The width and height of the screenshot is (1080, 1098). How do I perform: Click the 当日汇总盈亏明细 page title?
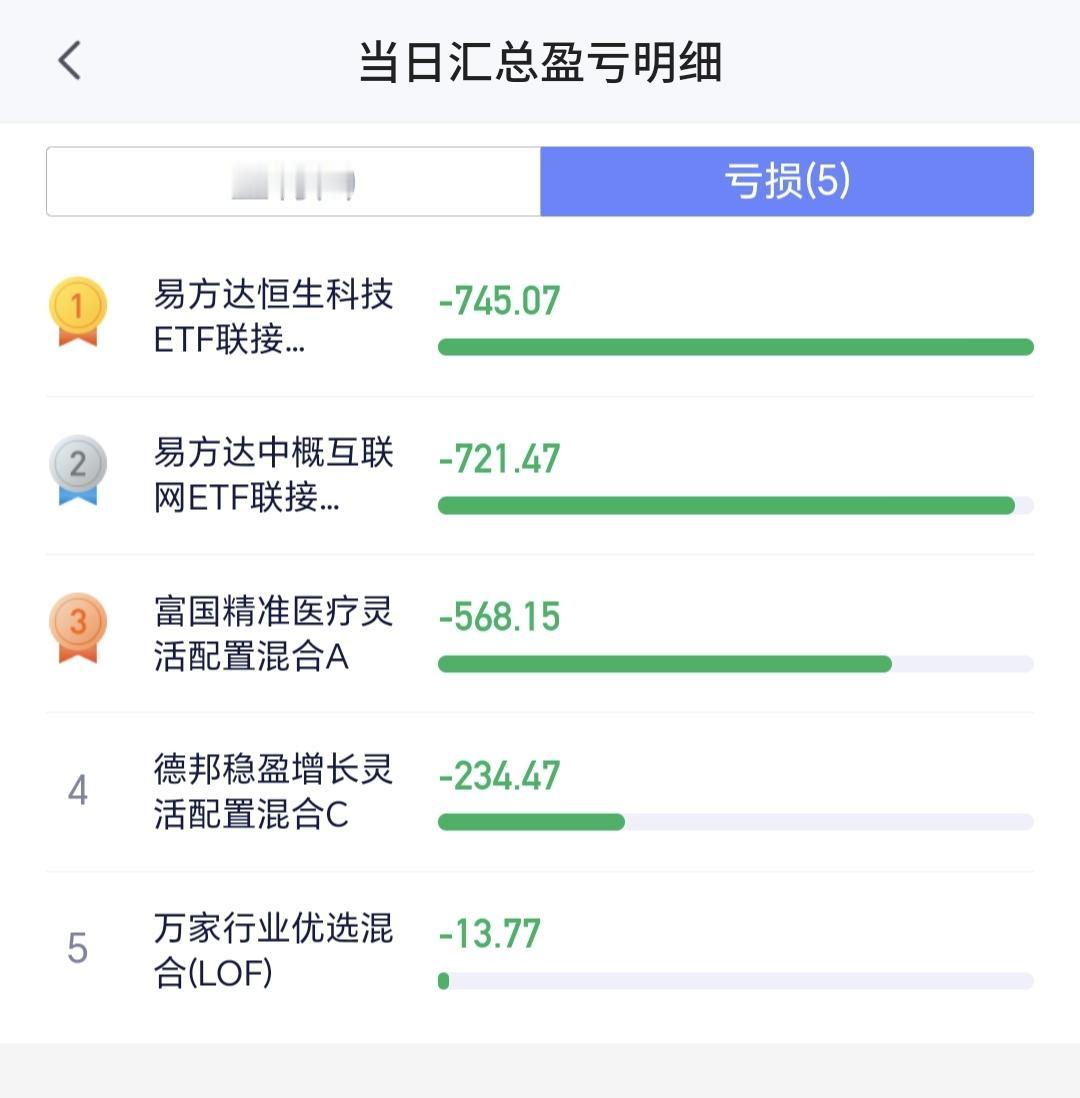[x=540, y=62]
